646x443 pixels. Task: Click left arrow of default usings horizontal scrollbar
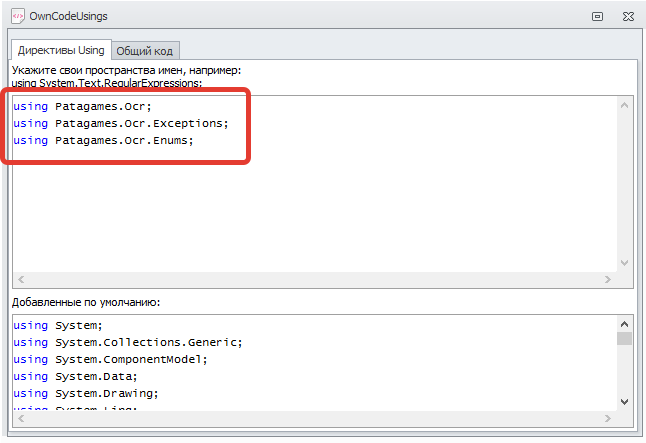pos(21,419)
